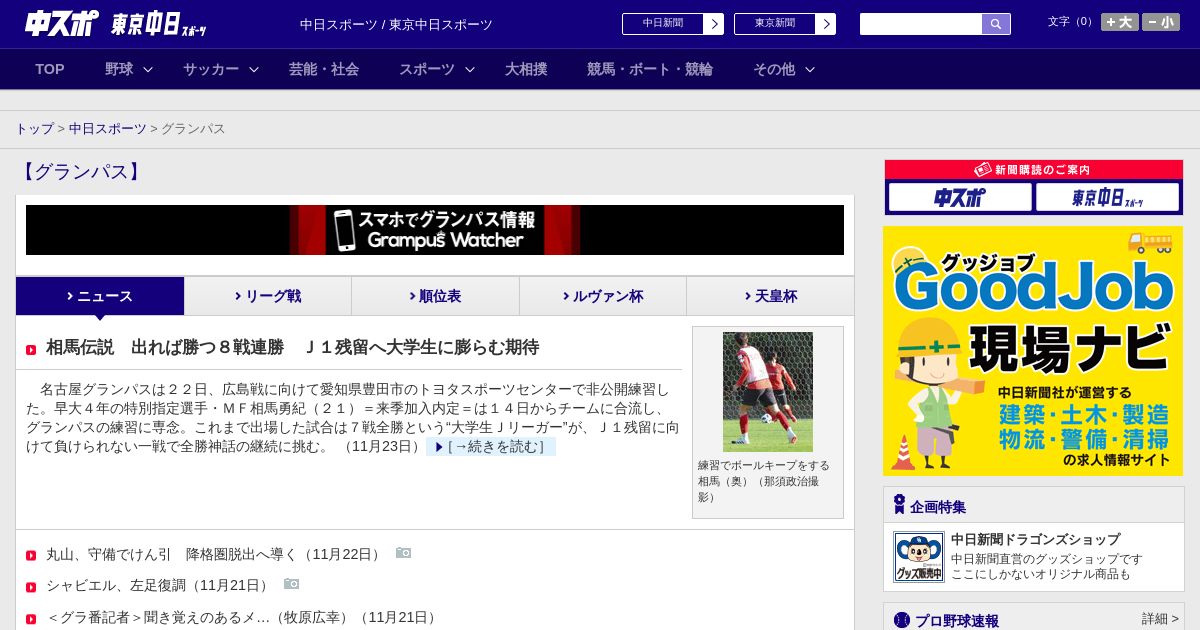
Task: Decrease text size with －小 button
Action: [x=1160, y=22]
